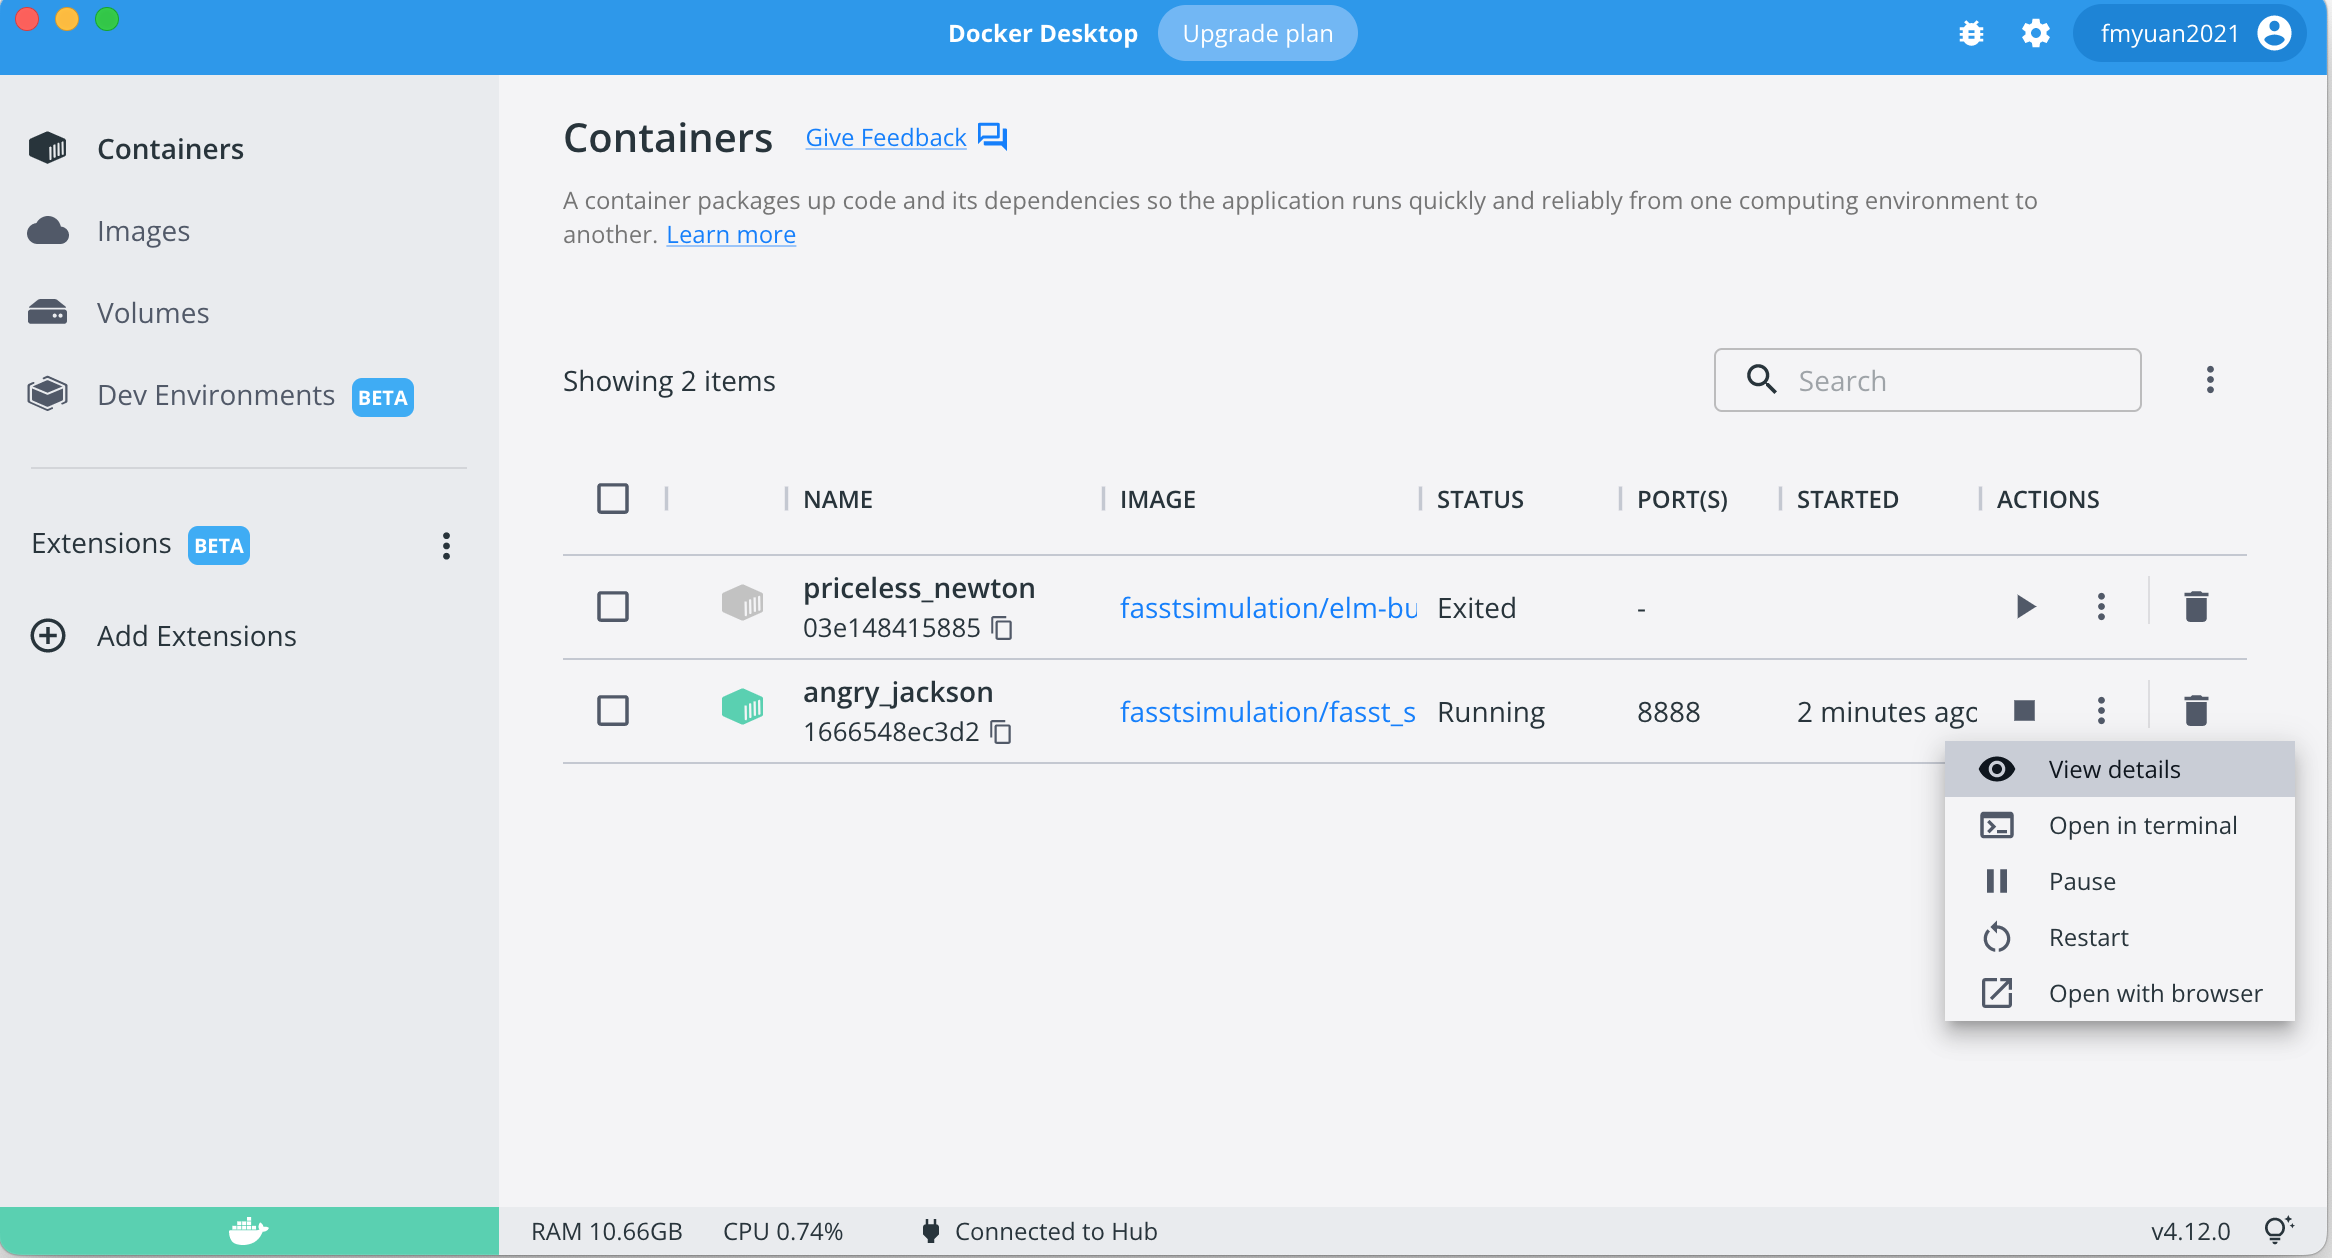The image size is (2332, 1258).
Task: Open the Extensions three-dot menu
Action: pyautogui.click(x=446, y=545)
